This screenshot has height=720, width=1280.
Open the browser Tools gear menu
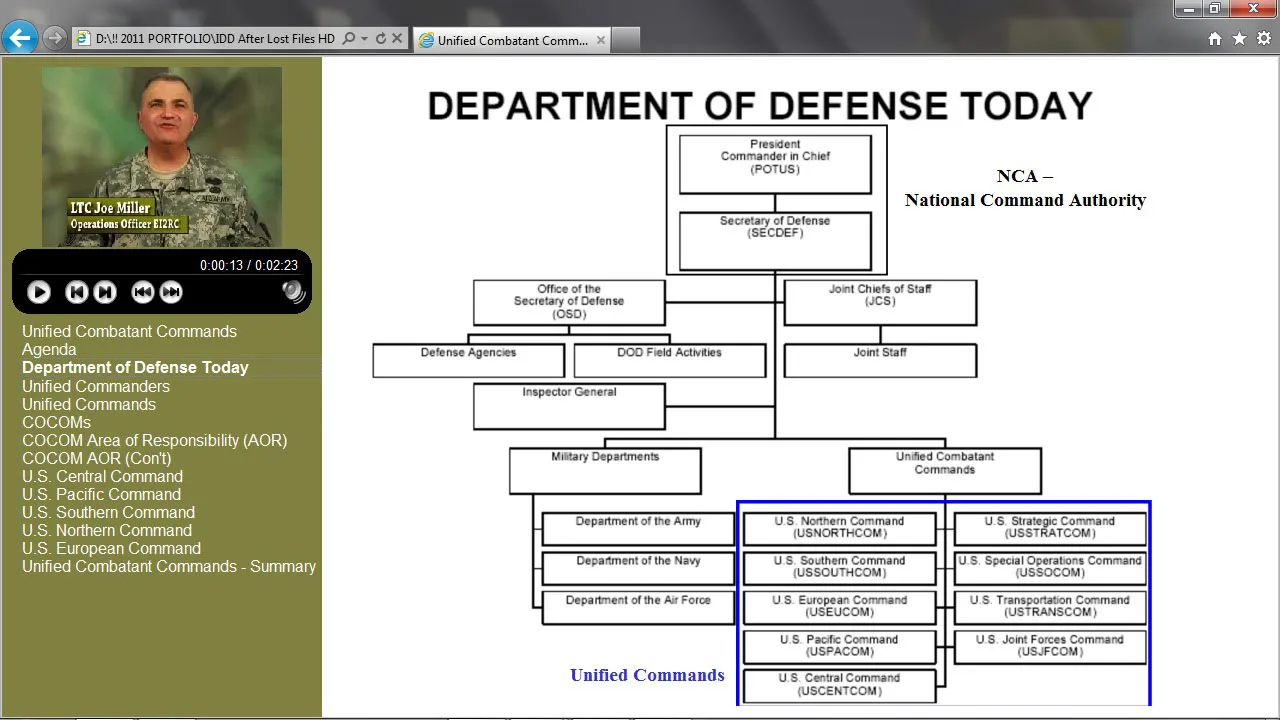(x=1264, y=39)
